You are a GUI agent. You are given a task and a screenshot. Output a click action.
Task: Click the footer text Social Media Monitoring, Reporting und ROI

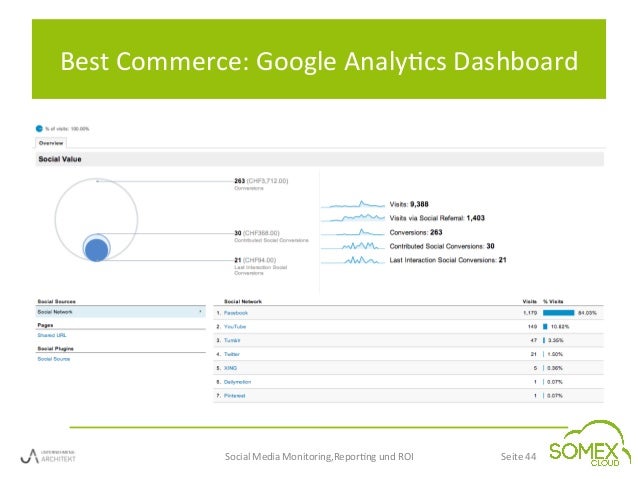coord(319,457)
